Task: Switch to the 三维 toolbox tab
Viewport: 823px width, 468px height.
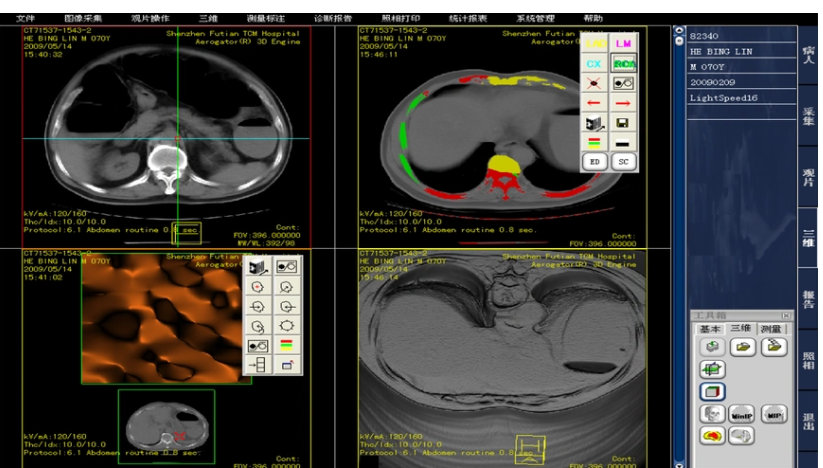Action: (741, 328)
